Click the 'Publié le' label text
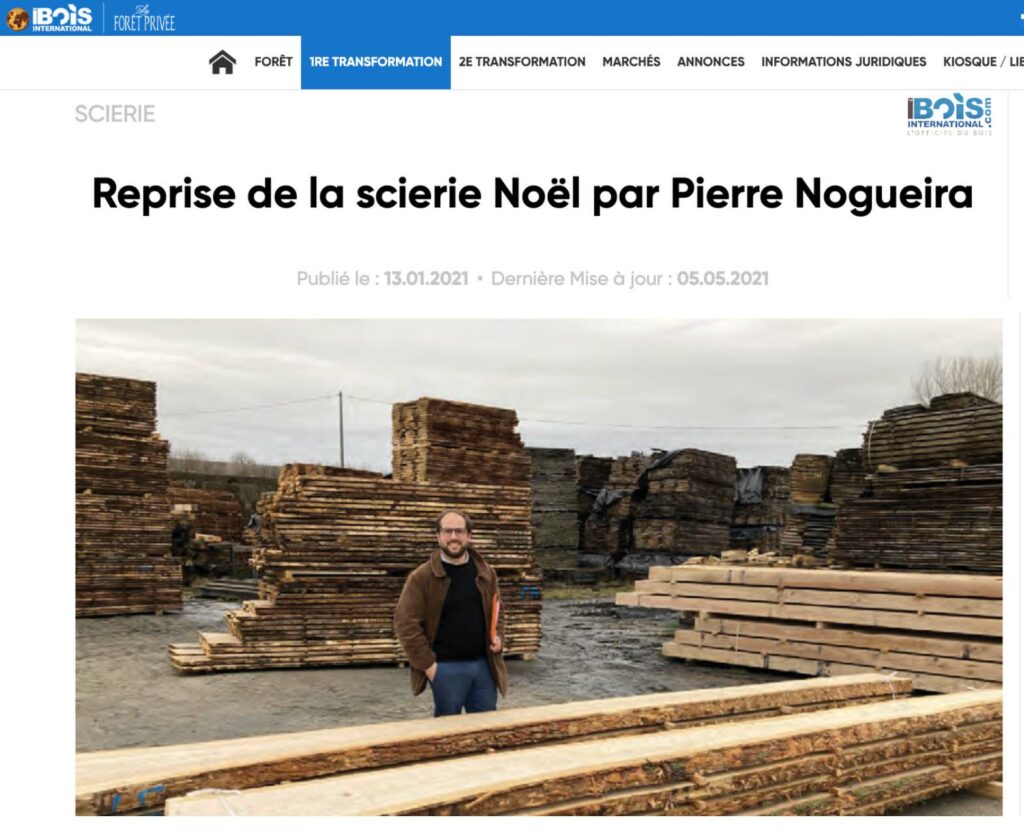The height and width of the screenshot is (839, 1024). (x=338, y=279)
